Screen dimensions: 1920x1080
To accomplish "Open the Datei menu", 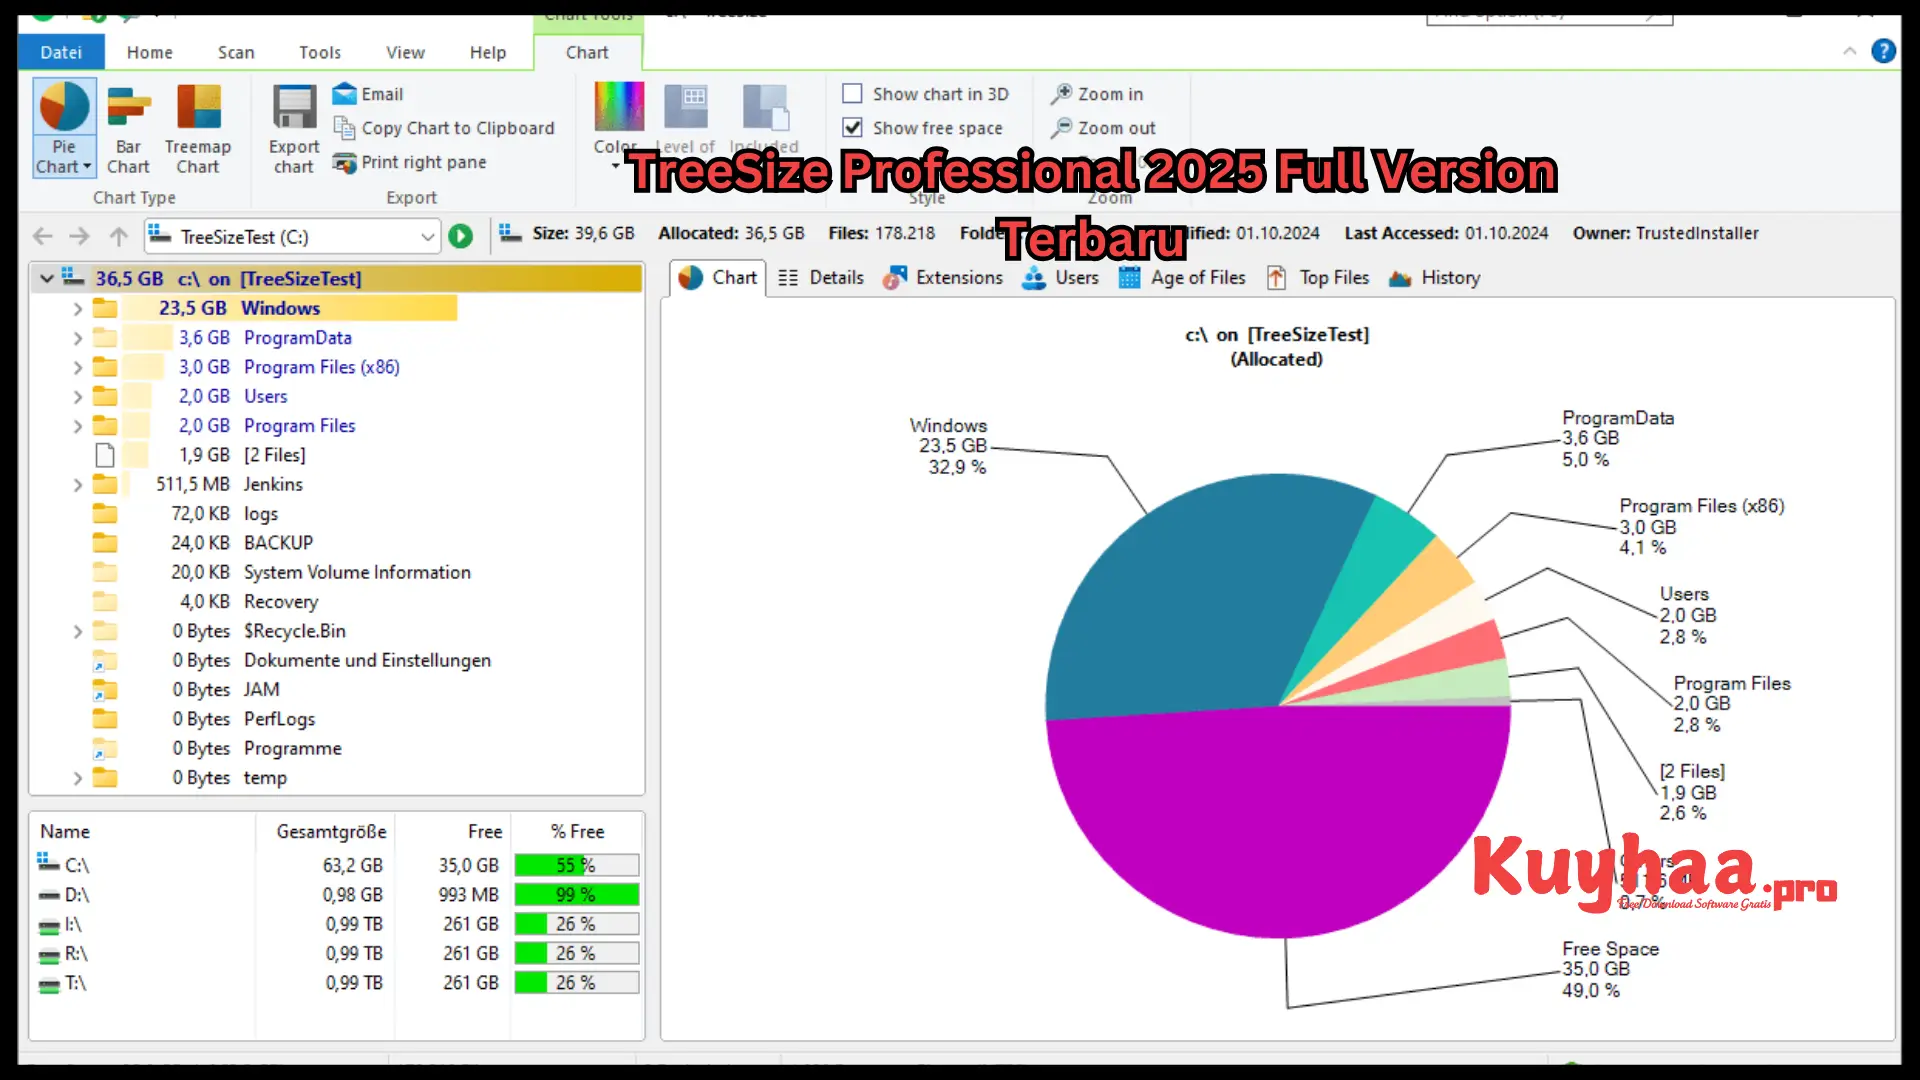I will click(x=61, y=52).
